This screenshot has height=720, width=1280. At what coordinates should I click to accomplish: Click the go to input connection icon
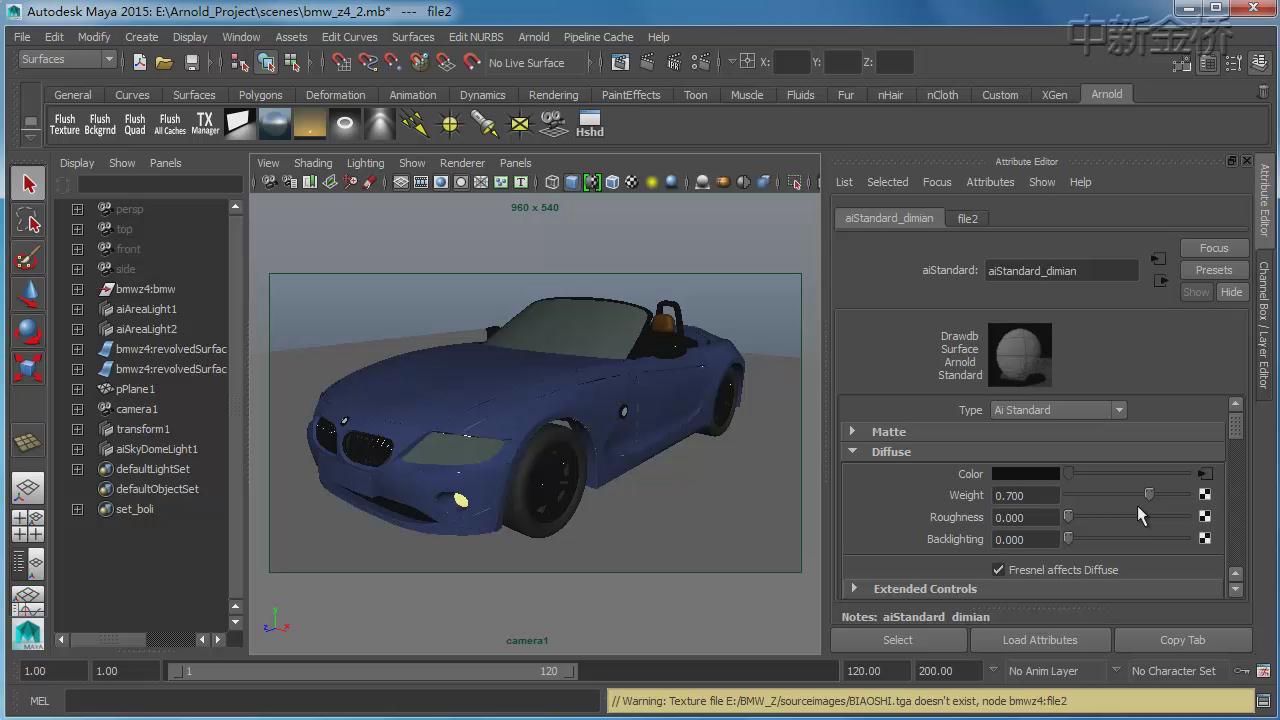pos(1158,259)
